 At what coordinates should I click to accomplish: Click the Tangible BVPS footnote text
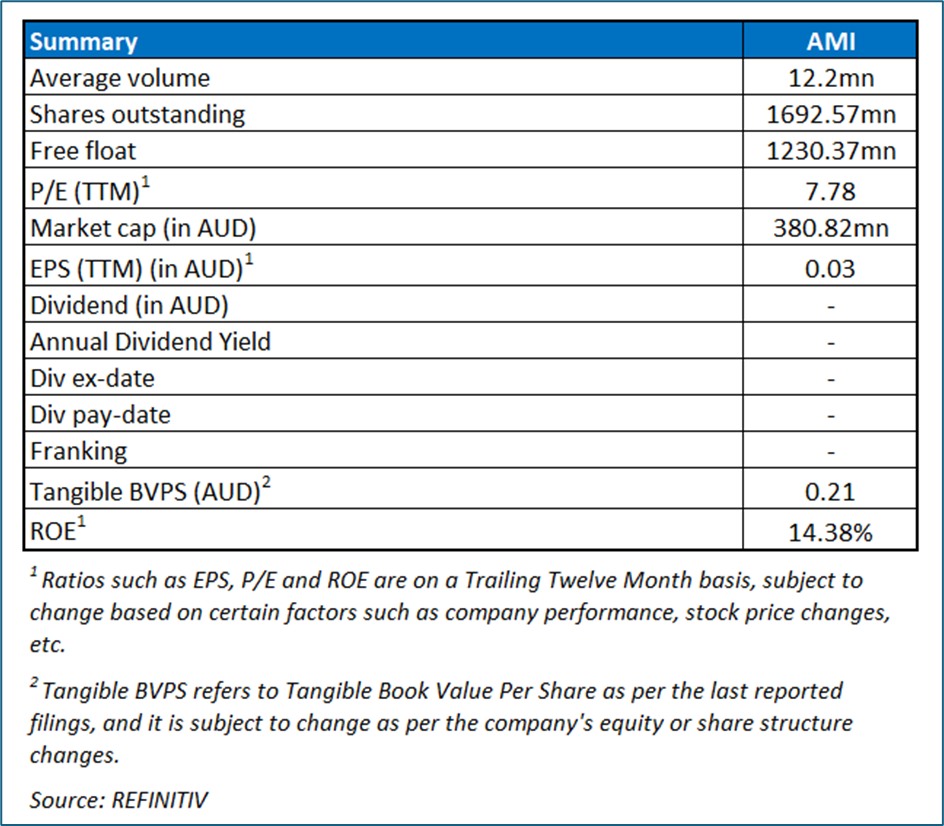(440, 722)
